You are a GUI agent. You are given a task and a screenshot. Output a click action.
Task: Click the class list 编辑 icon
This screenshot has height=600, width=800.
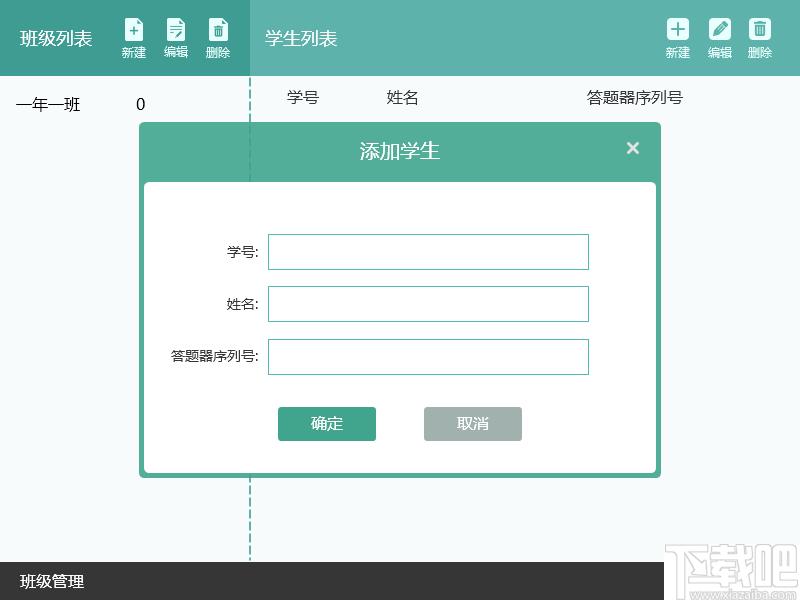point(176,38)
